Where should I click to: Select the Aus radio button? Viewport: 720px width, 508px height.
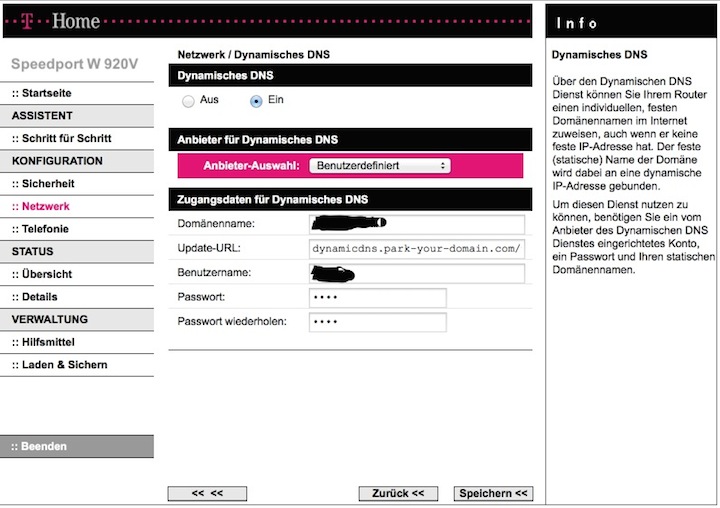click(x=188, y=101)
